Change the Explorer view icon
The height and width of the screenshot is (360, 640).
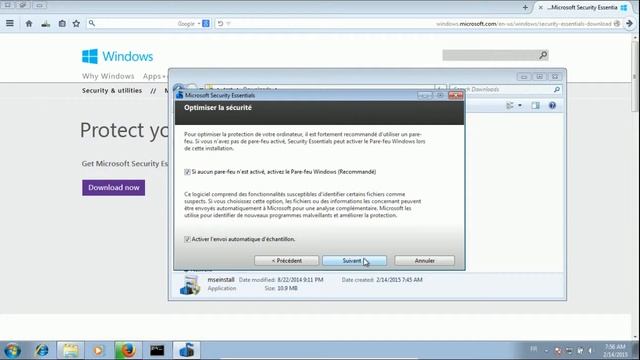pos(510,106)
